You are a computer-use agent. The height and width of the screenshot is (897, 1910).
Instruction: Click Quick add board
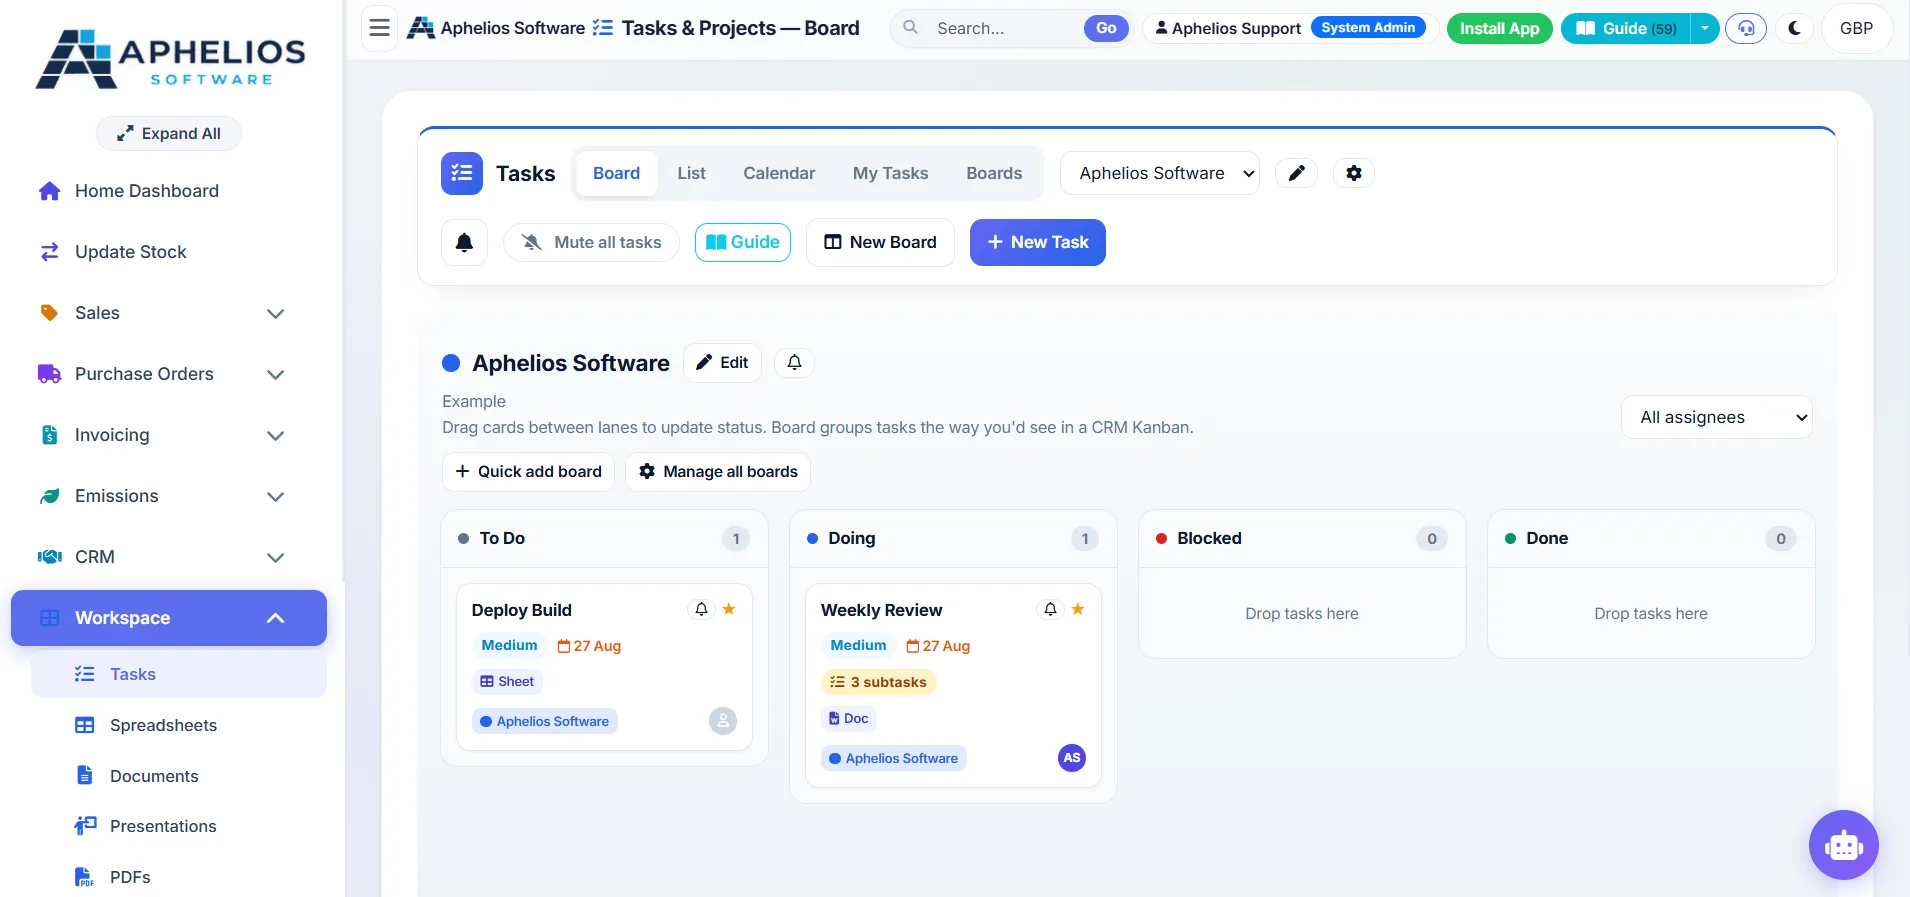(x=529, y=472)
